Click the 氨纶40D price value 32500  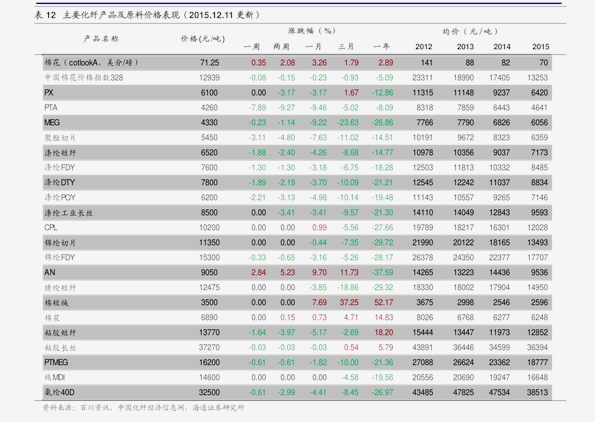209,392
